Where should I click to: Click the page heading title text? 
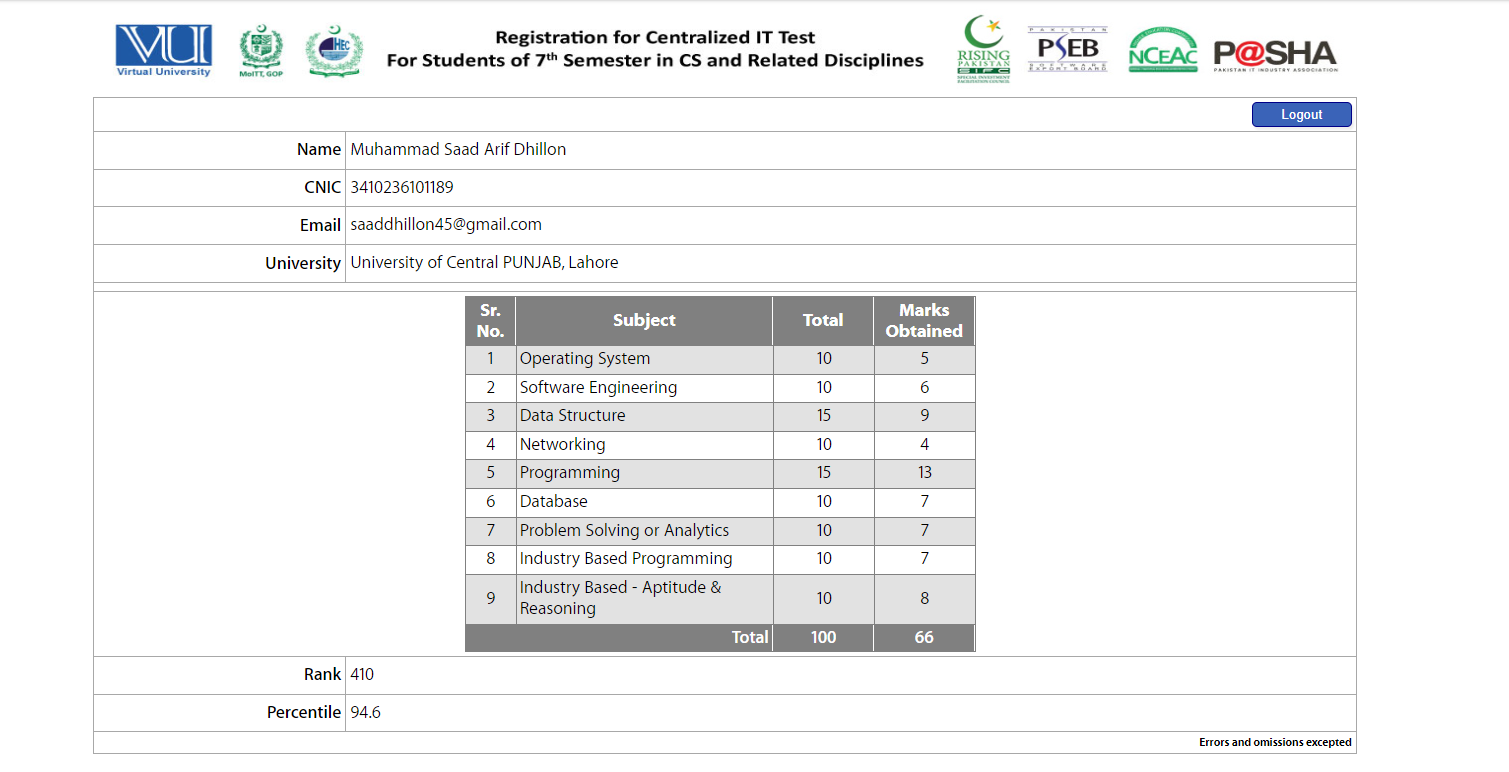click(655, 49)
